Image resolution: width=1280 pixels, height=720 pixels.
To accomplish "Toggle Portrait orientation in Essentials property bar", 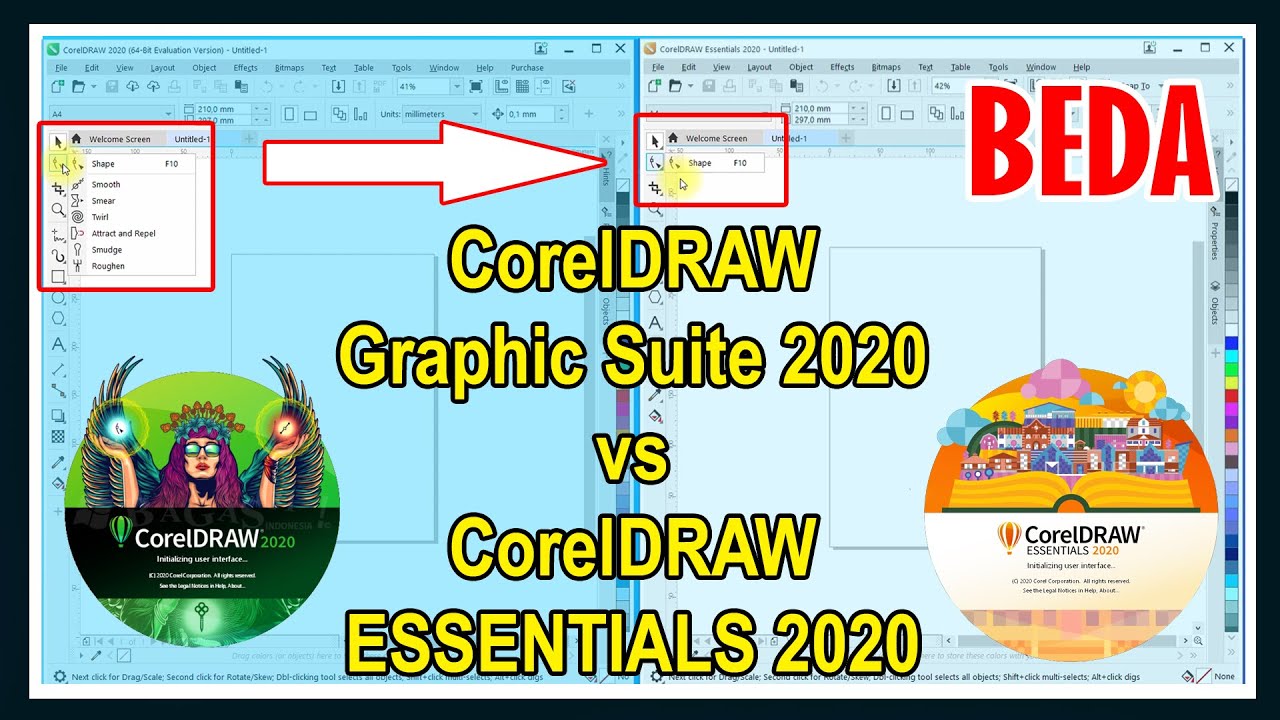I will tap(887, 114).
